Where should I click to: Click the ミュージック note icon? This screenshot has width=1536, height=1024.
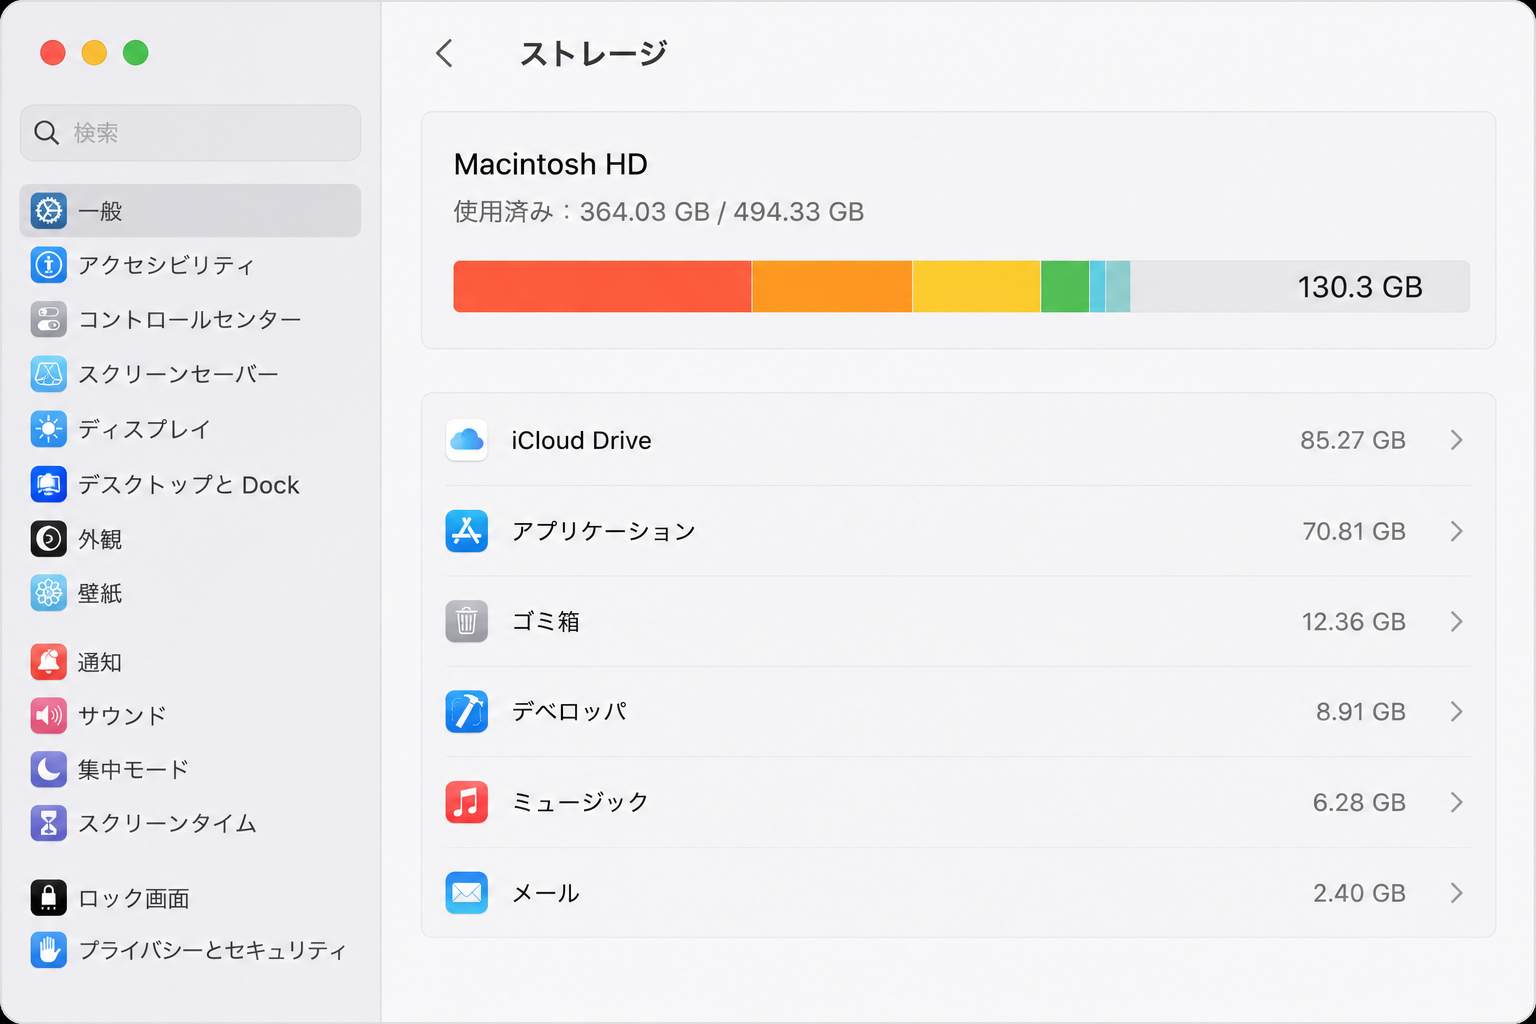tap(467, 802)
